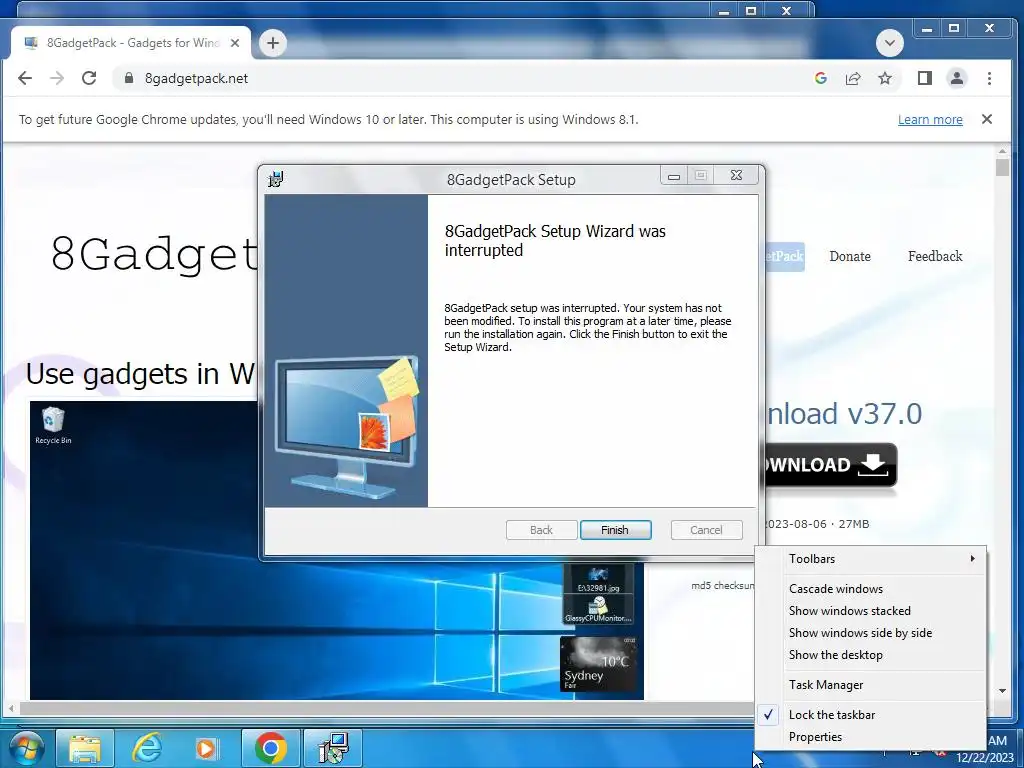This screenshot has width=1024, height=768.
Task: Expand the tab search chevron
Action: coord(889,43)
